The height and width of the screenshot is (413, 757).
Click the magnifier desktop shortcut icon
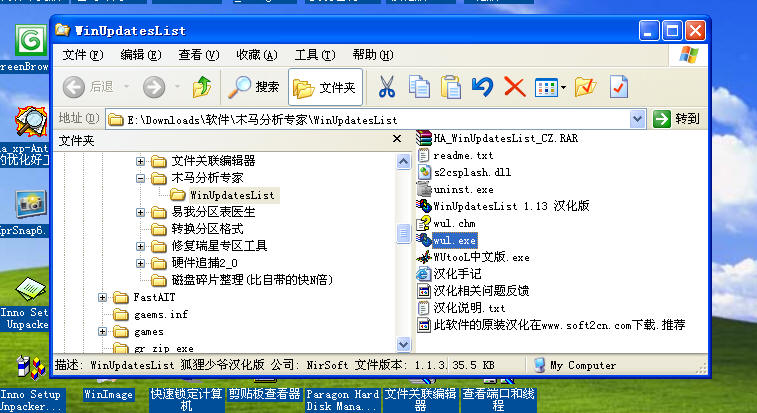30,122
